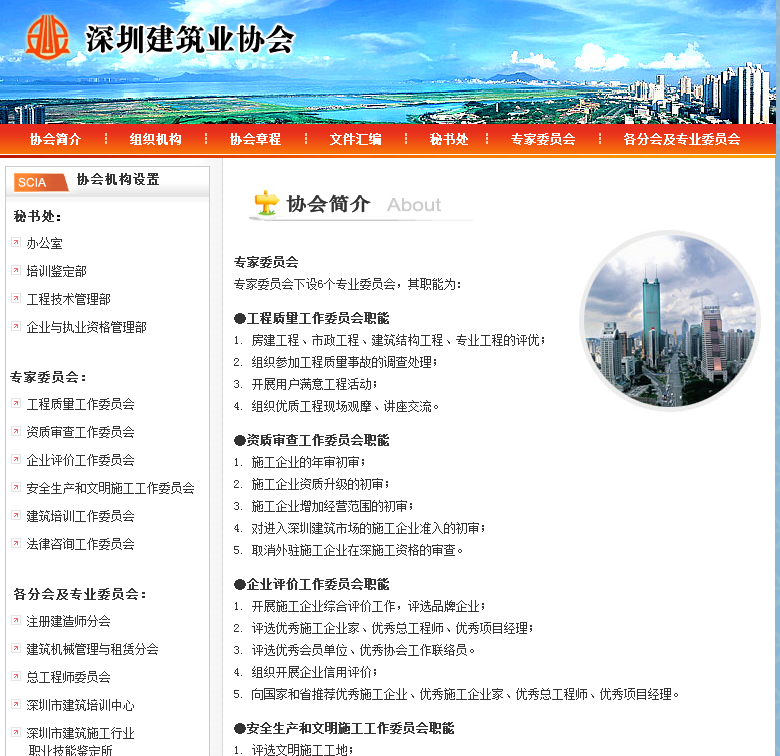Open 组织机构 in the navigation bar
The width and height of the screenshot is (780, 756).
156,139
